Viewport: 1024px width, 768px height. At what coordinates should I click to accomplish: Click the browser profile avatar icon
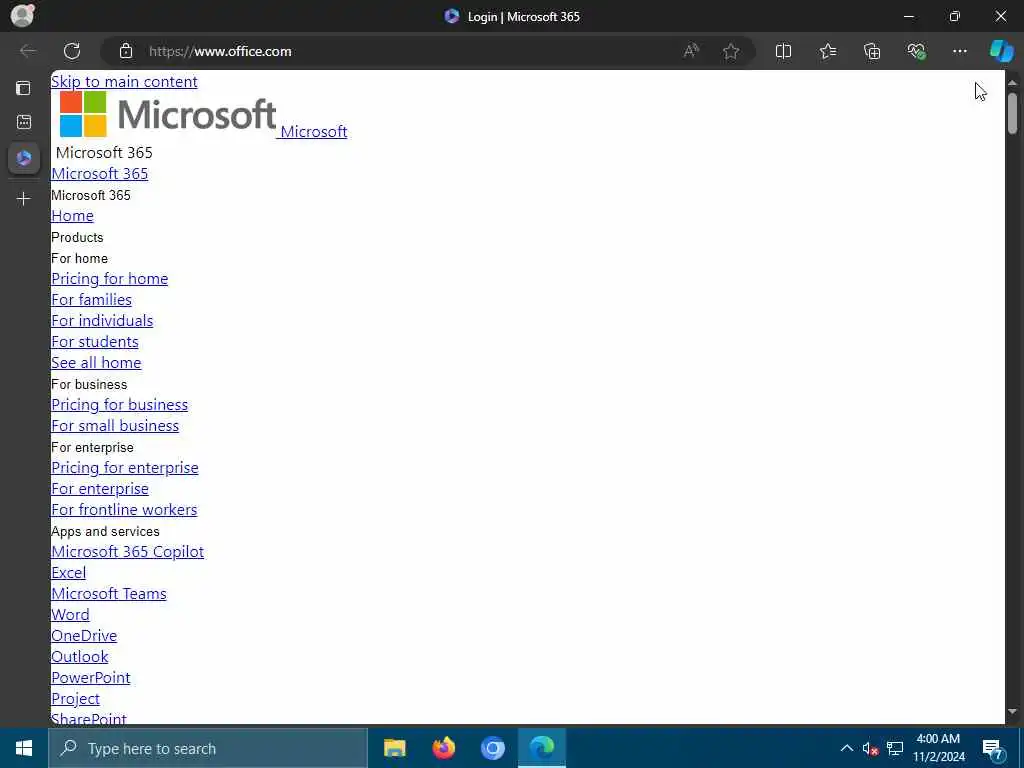click(x=22, y=15)
